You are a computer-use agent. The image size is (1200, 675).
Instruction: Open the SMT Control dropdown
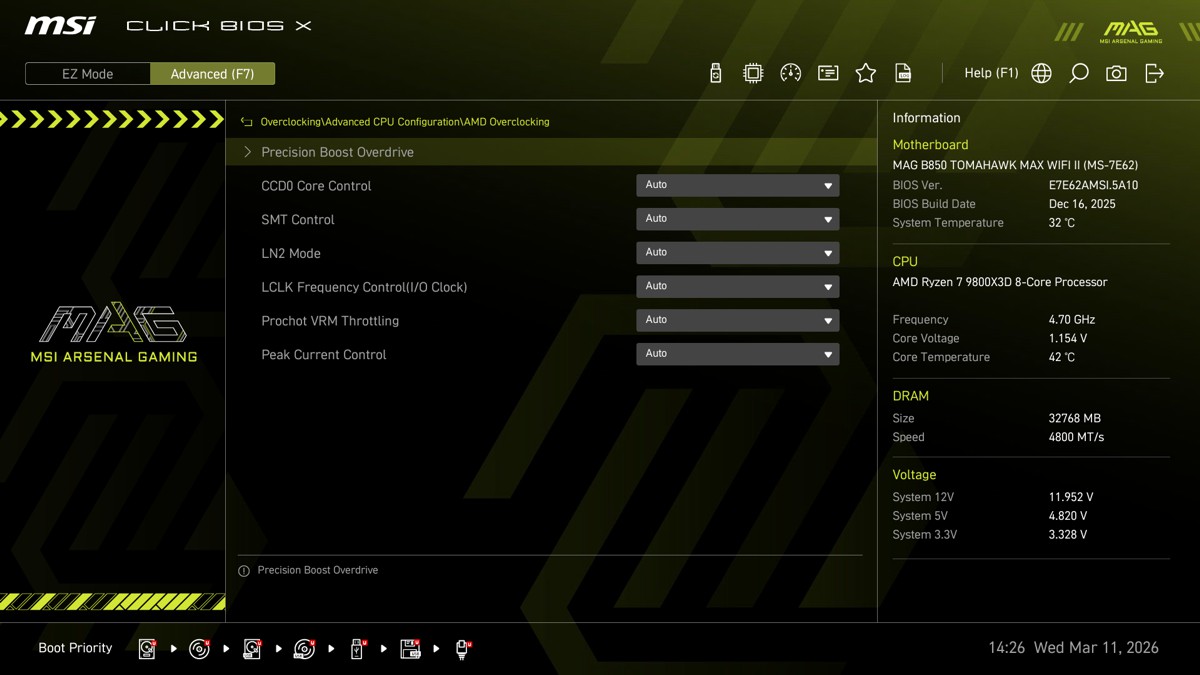(x=737, y=219)
